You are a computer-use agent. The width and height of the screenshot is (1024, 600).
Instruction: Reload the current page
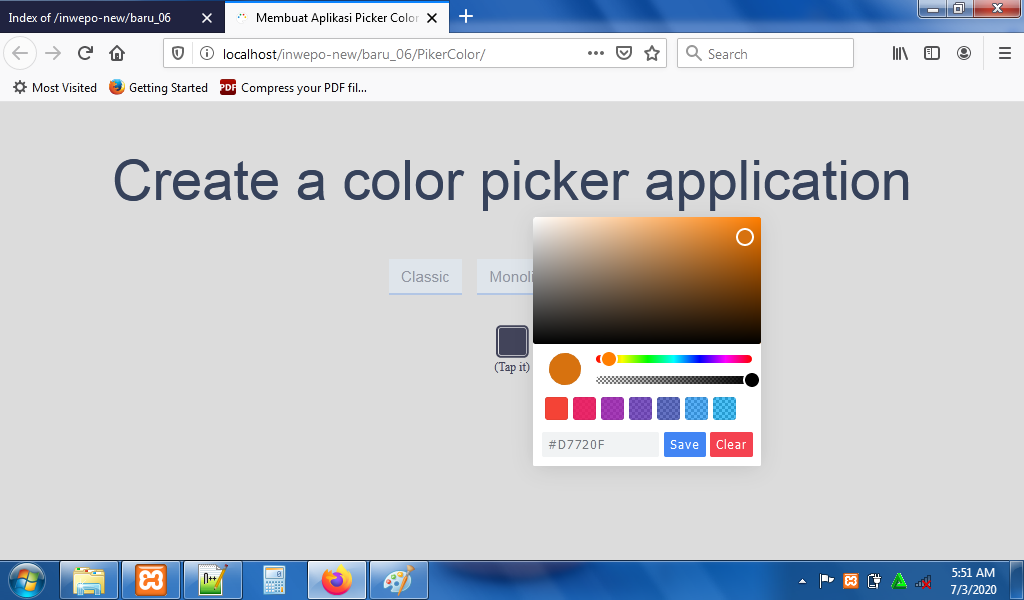[85, 54]
